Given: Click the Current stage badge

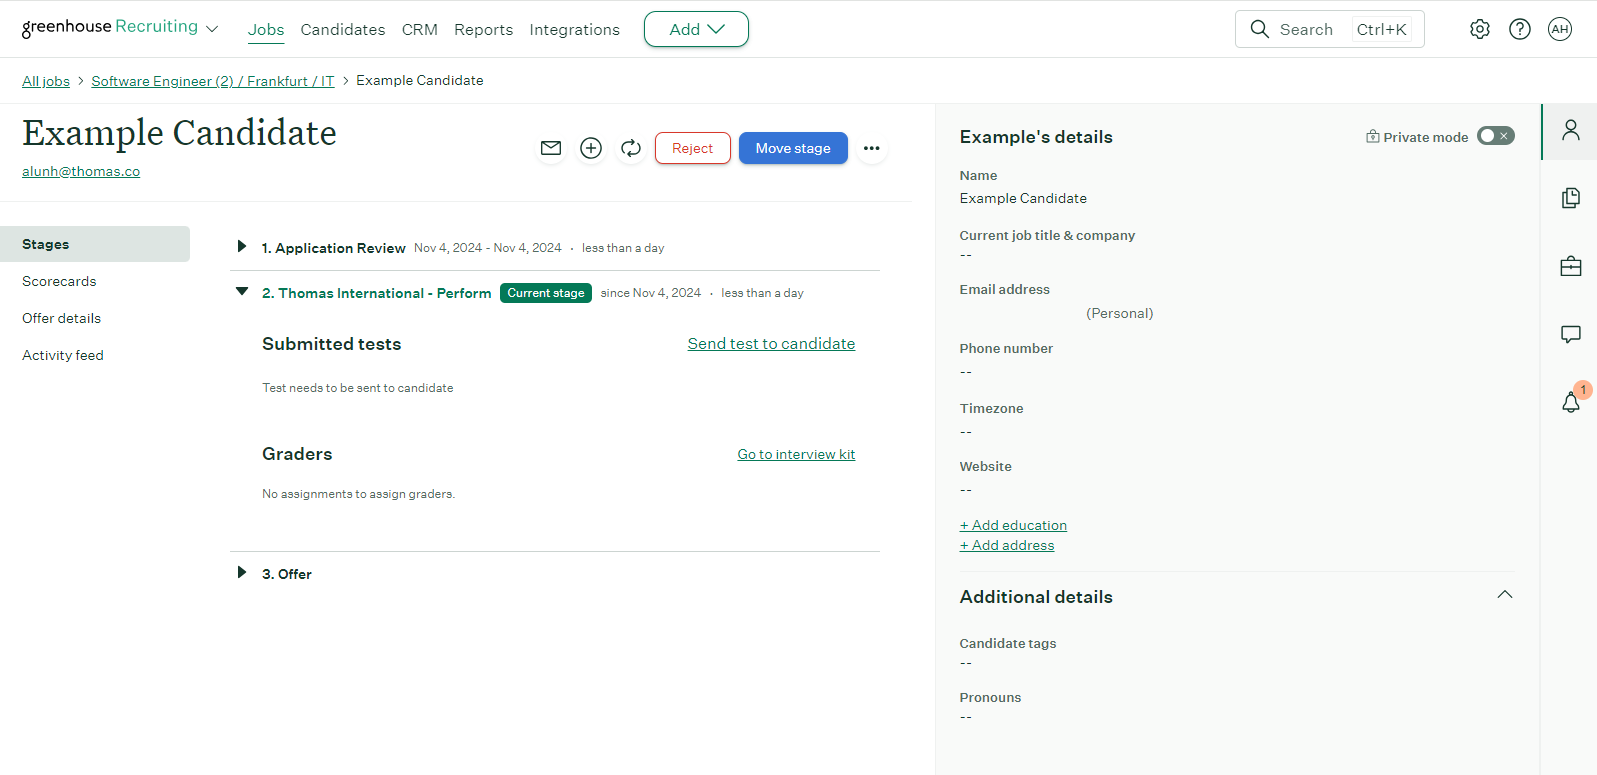Looking at the screenshot, I should (x=546, y=293).
